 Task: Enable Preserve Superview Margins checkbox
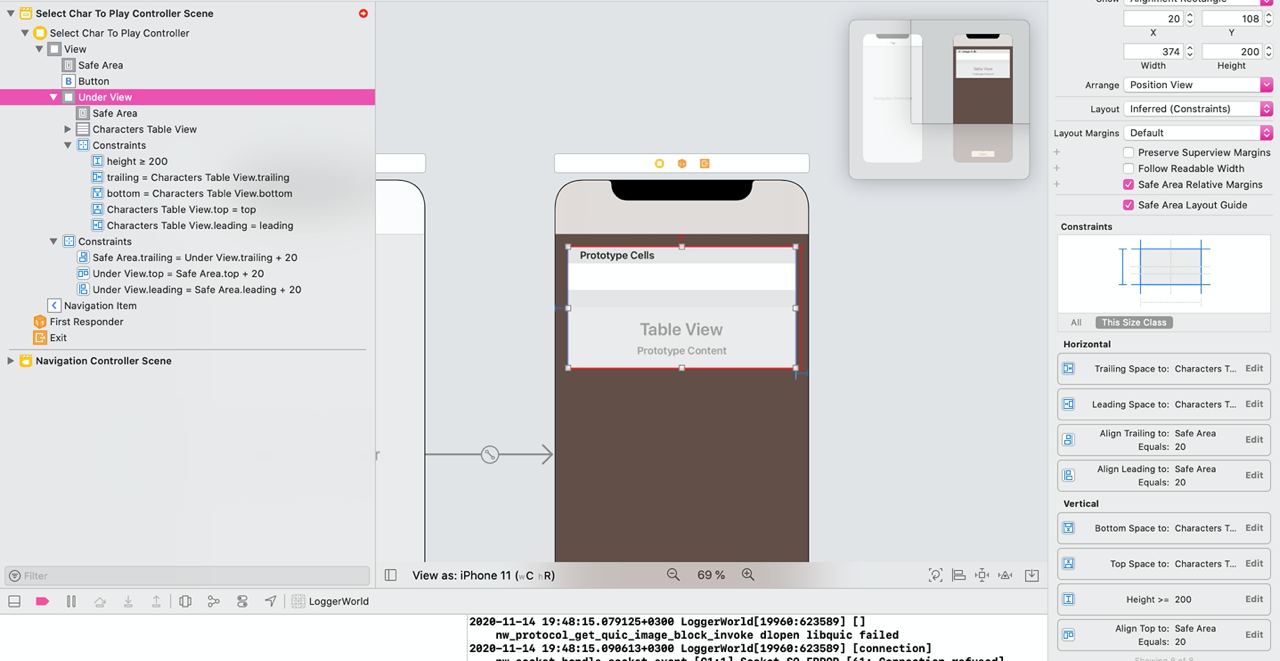click(x=1128, y=153)
